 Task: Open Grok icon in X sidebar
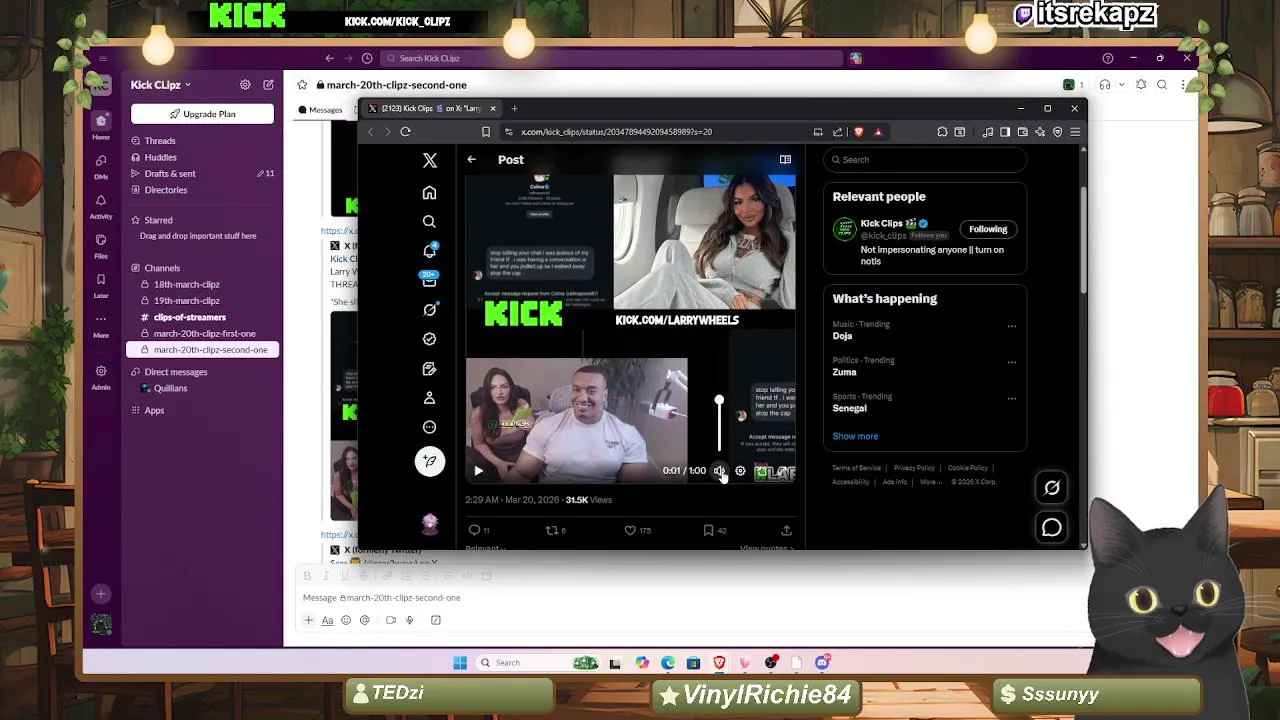pos(429,309)
